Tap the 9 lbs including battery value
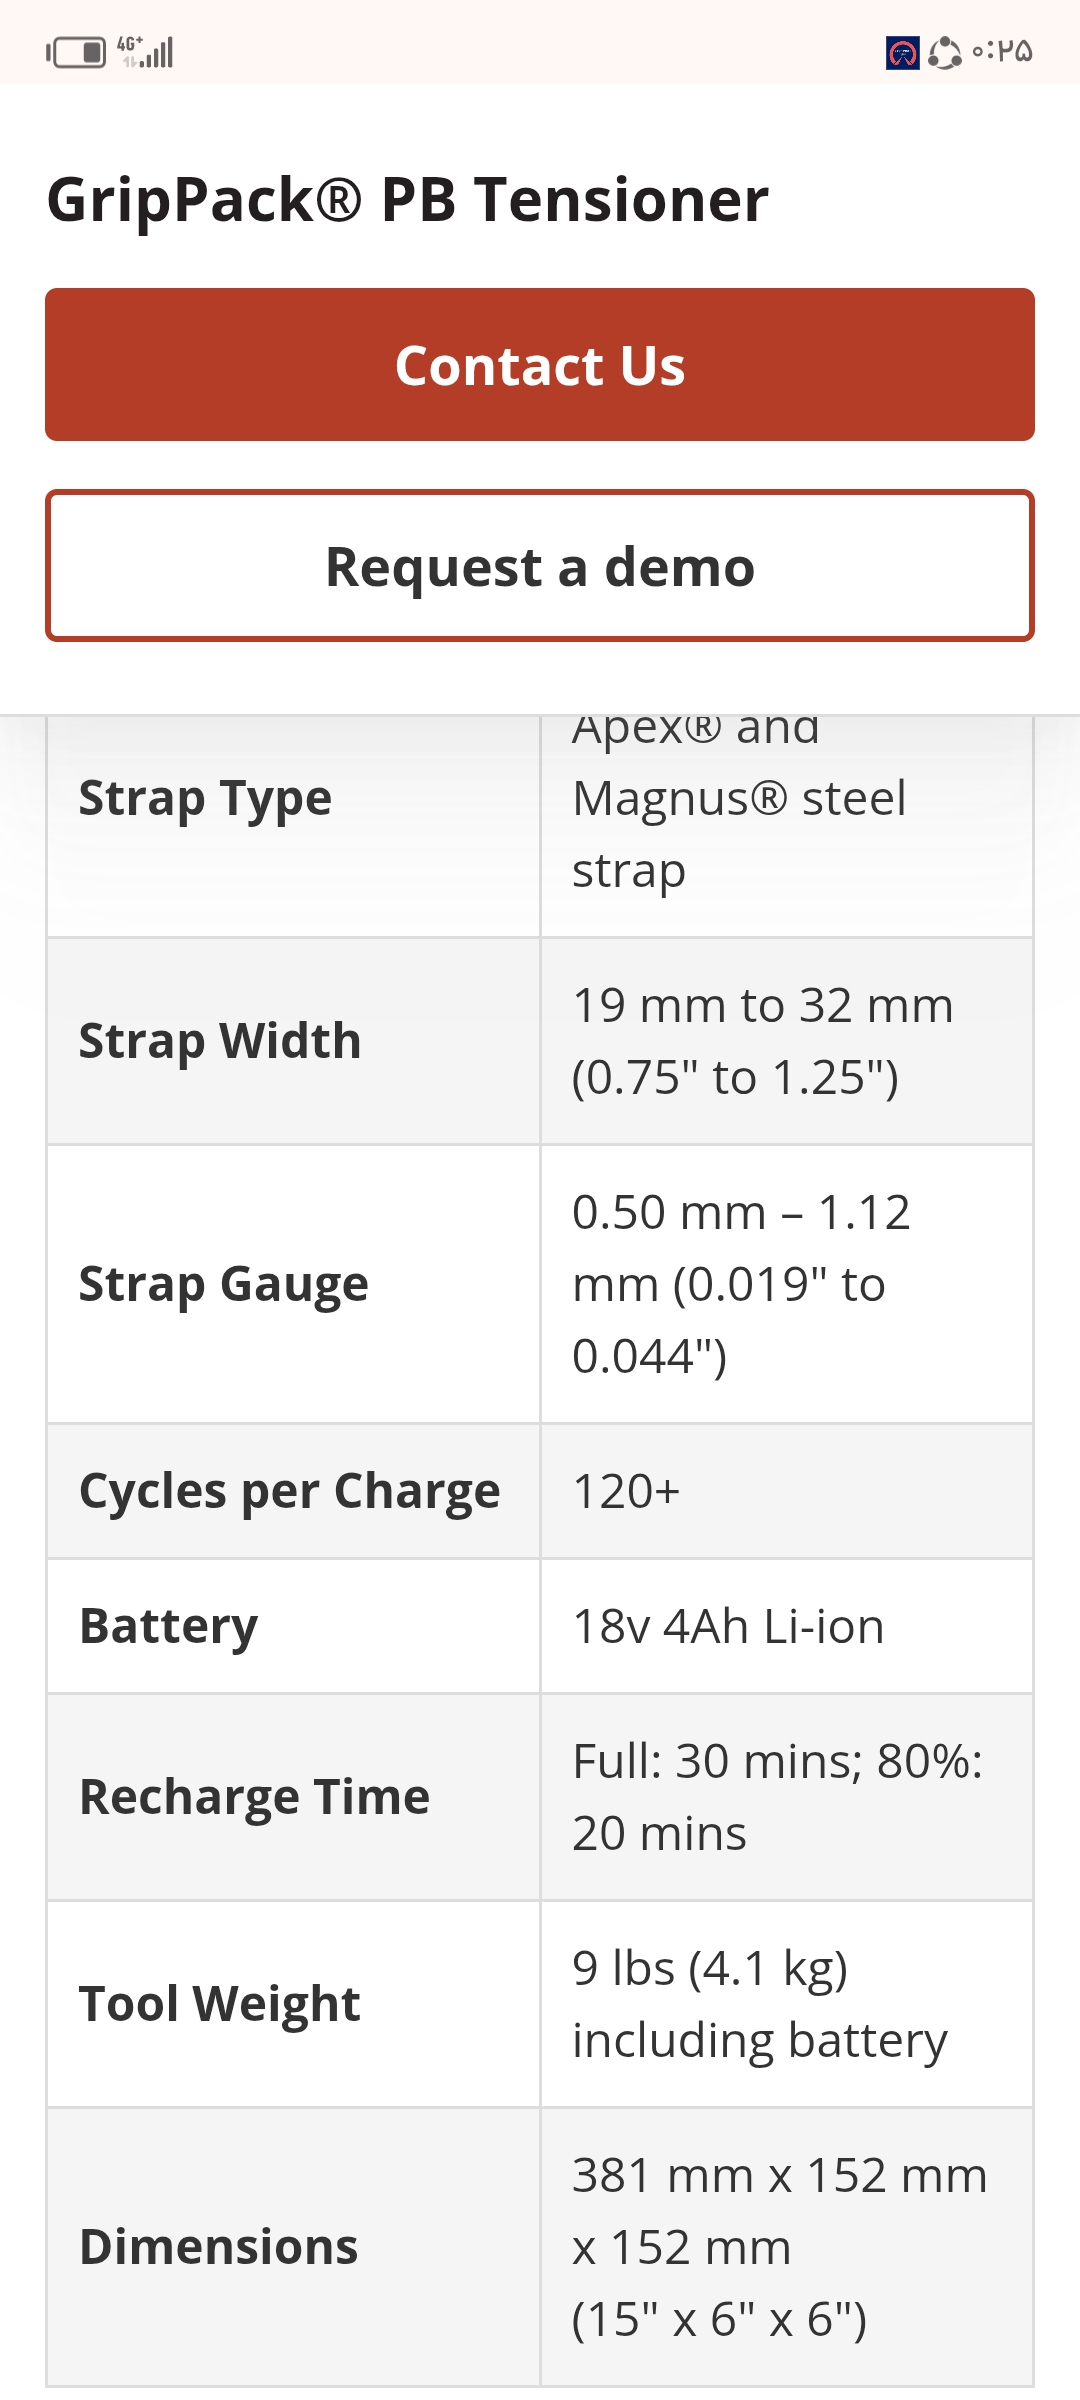This screenshot has height=2400, width=1080. (759, 2004)
